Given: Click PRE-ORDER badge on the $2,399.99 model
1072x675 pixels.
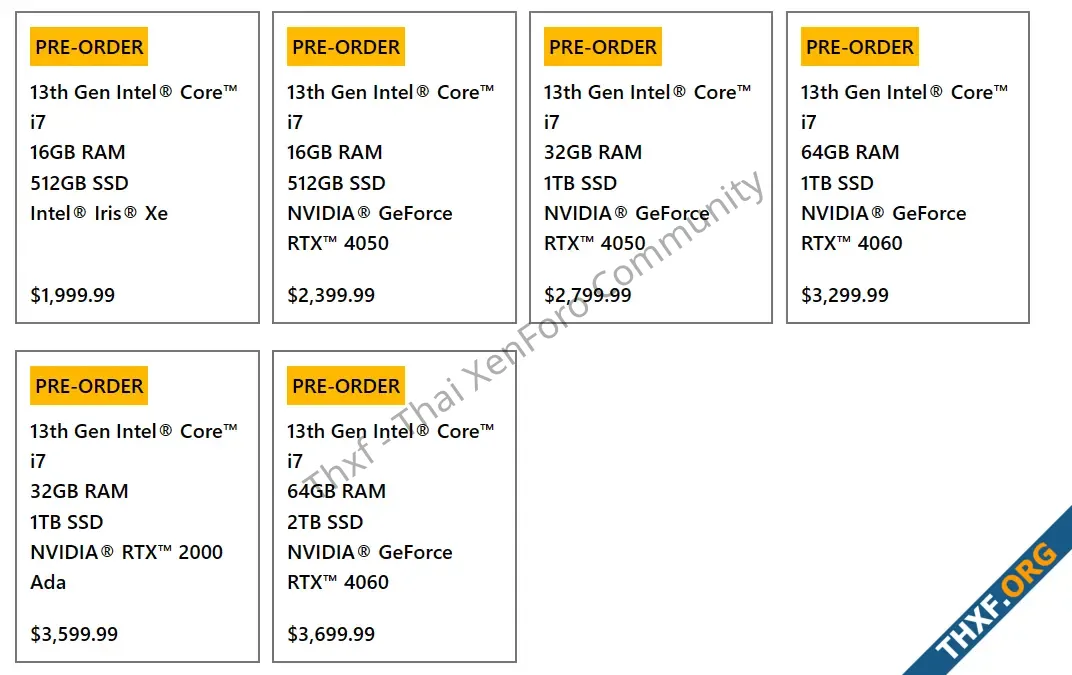Looking at the screenshot, I should point(346,47).
